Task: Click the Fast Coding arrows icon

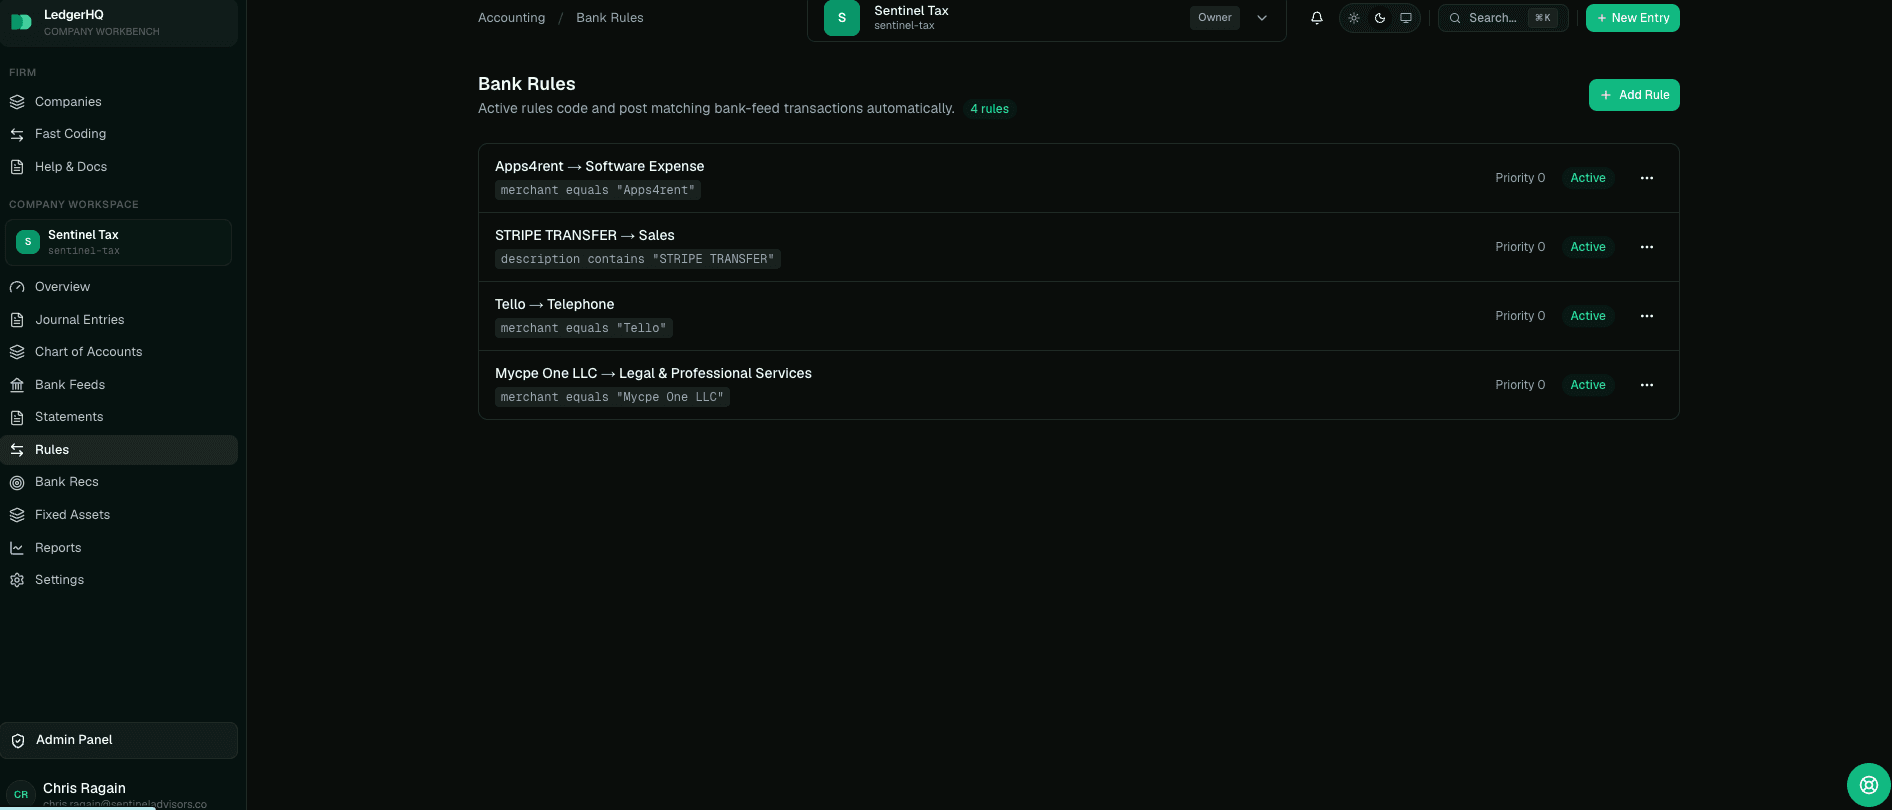Action: pyautogui.click(x=17, y=134)
